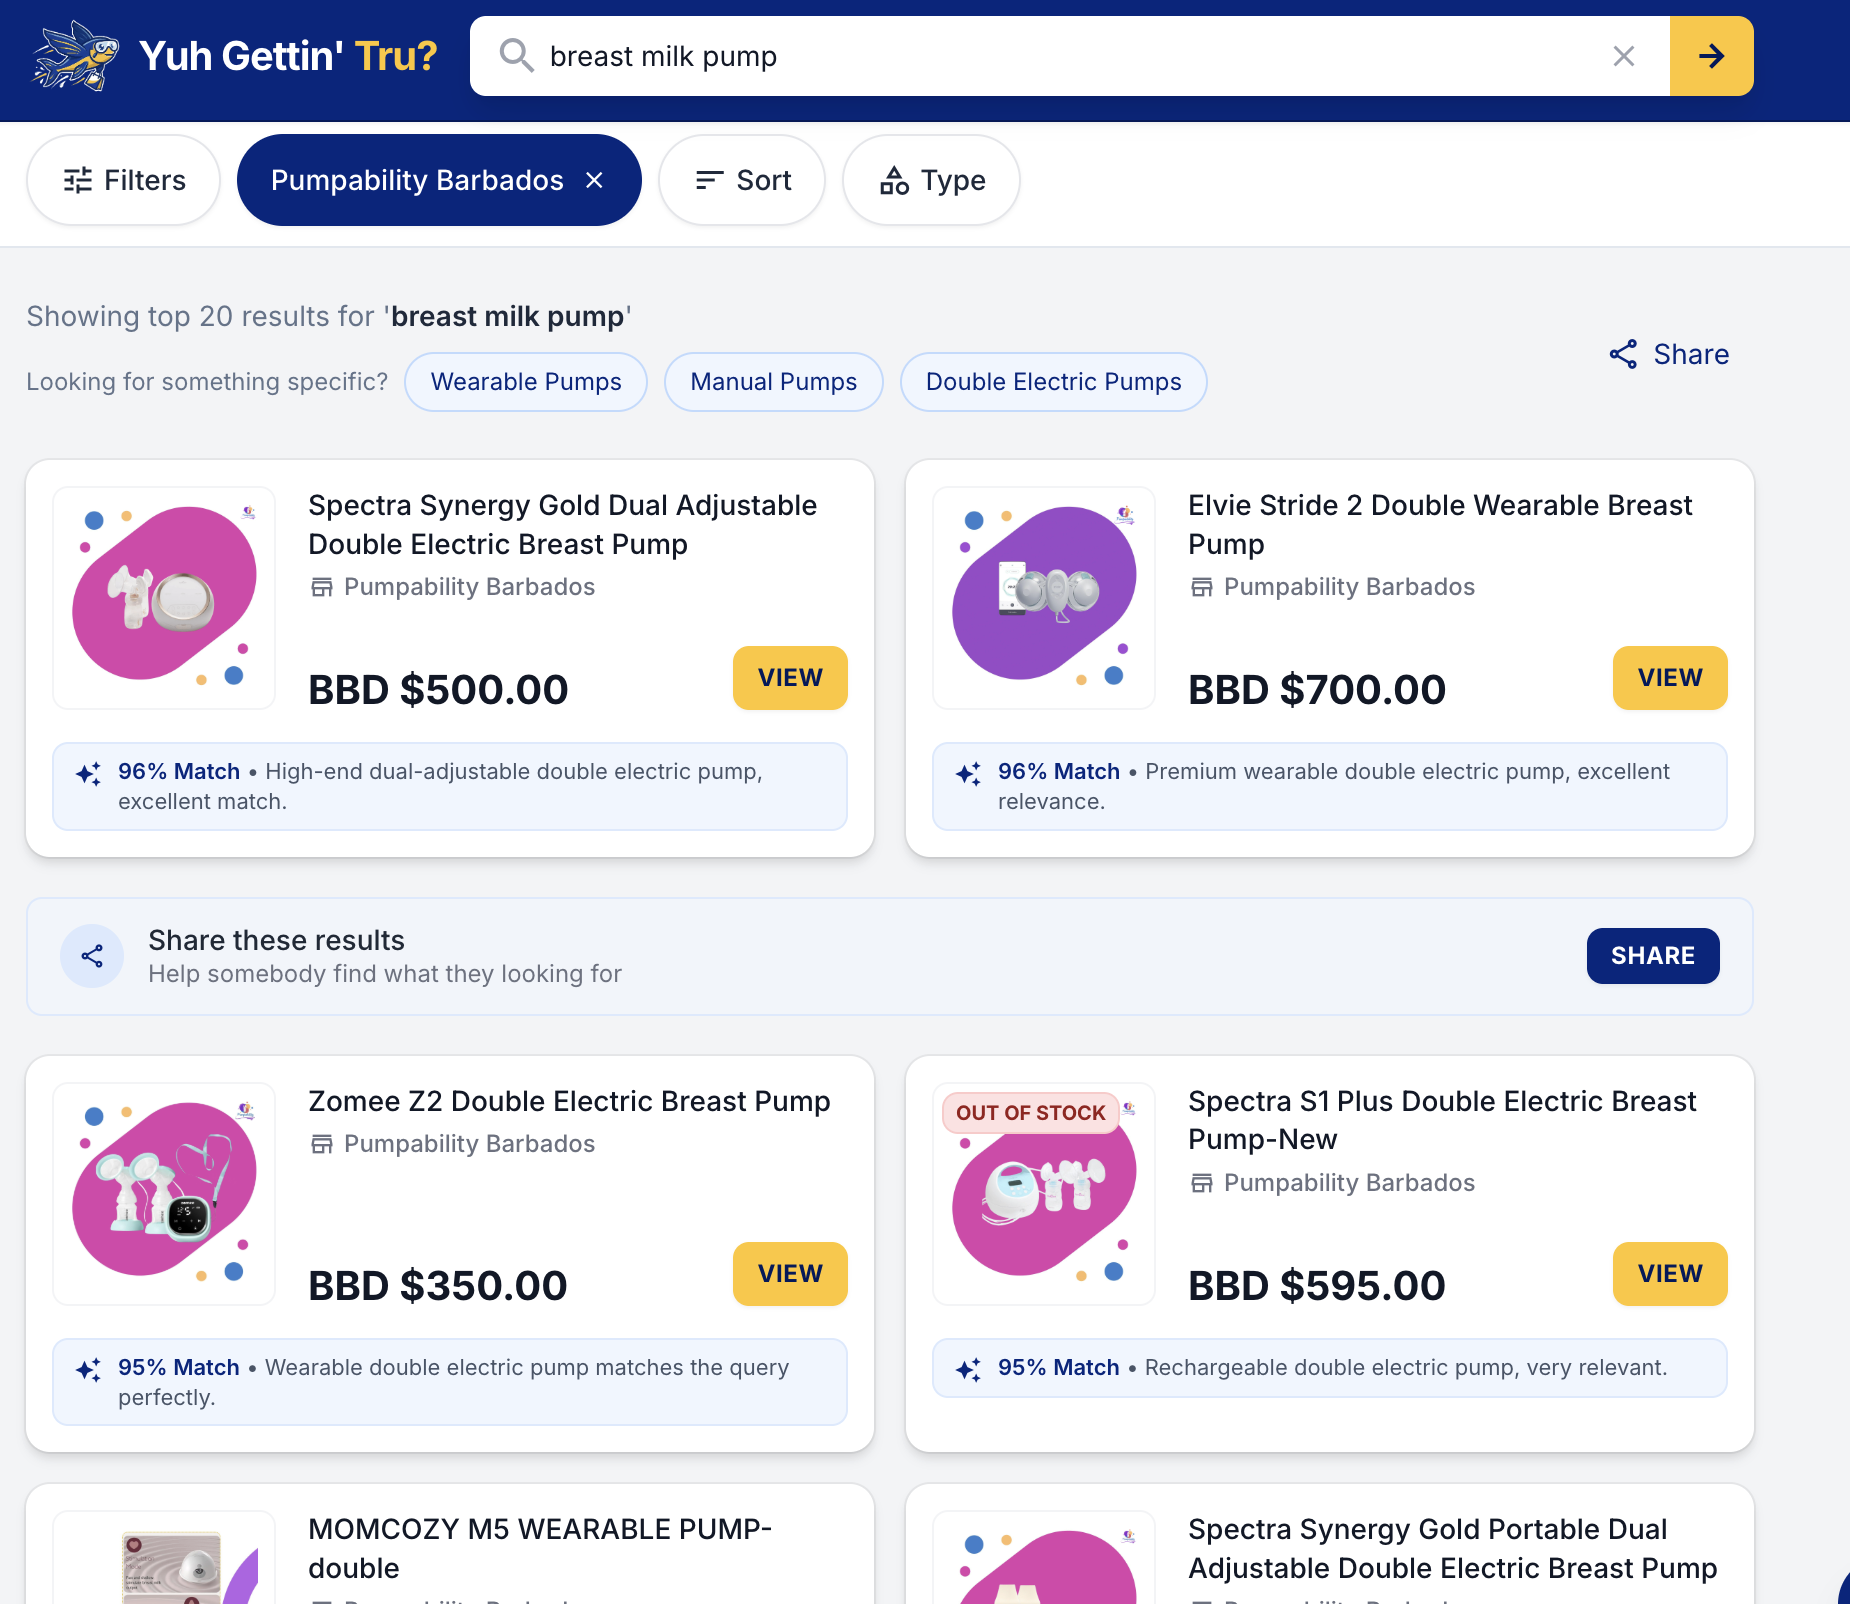This screenshot has height=1604, width=1850.
Task: Click the Yuh Gettin' Tru? site title
Action: 288,56
